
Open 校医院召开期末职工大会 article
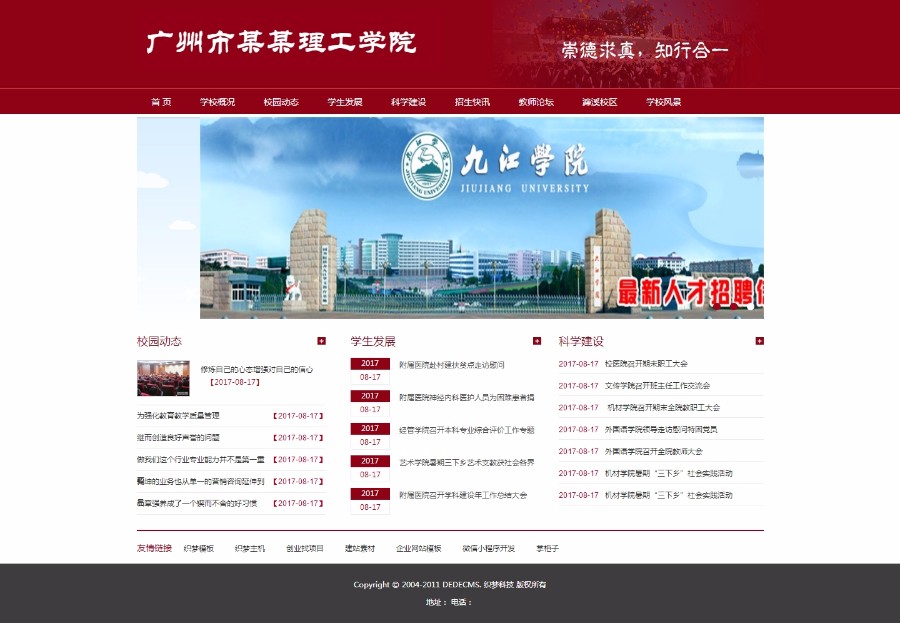646,363
